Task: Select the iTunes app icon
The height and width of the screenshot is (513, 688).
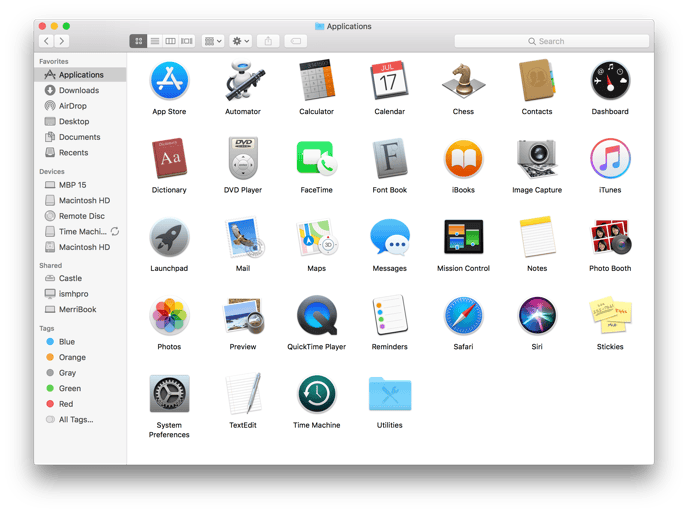Action: [x=610, y=158]
